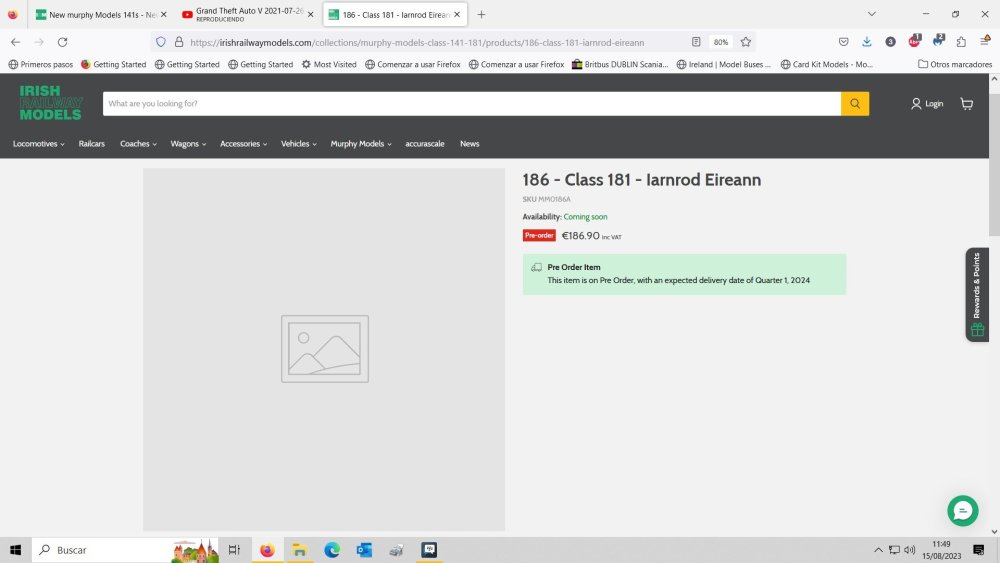This screenshot has width=1000, height=563.
Task: Click the product search input field
Action: (470, 104)
